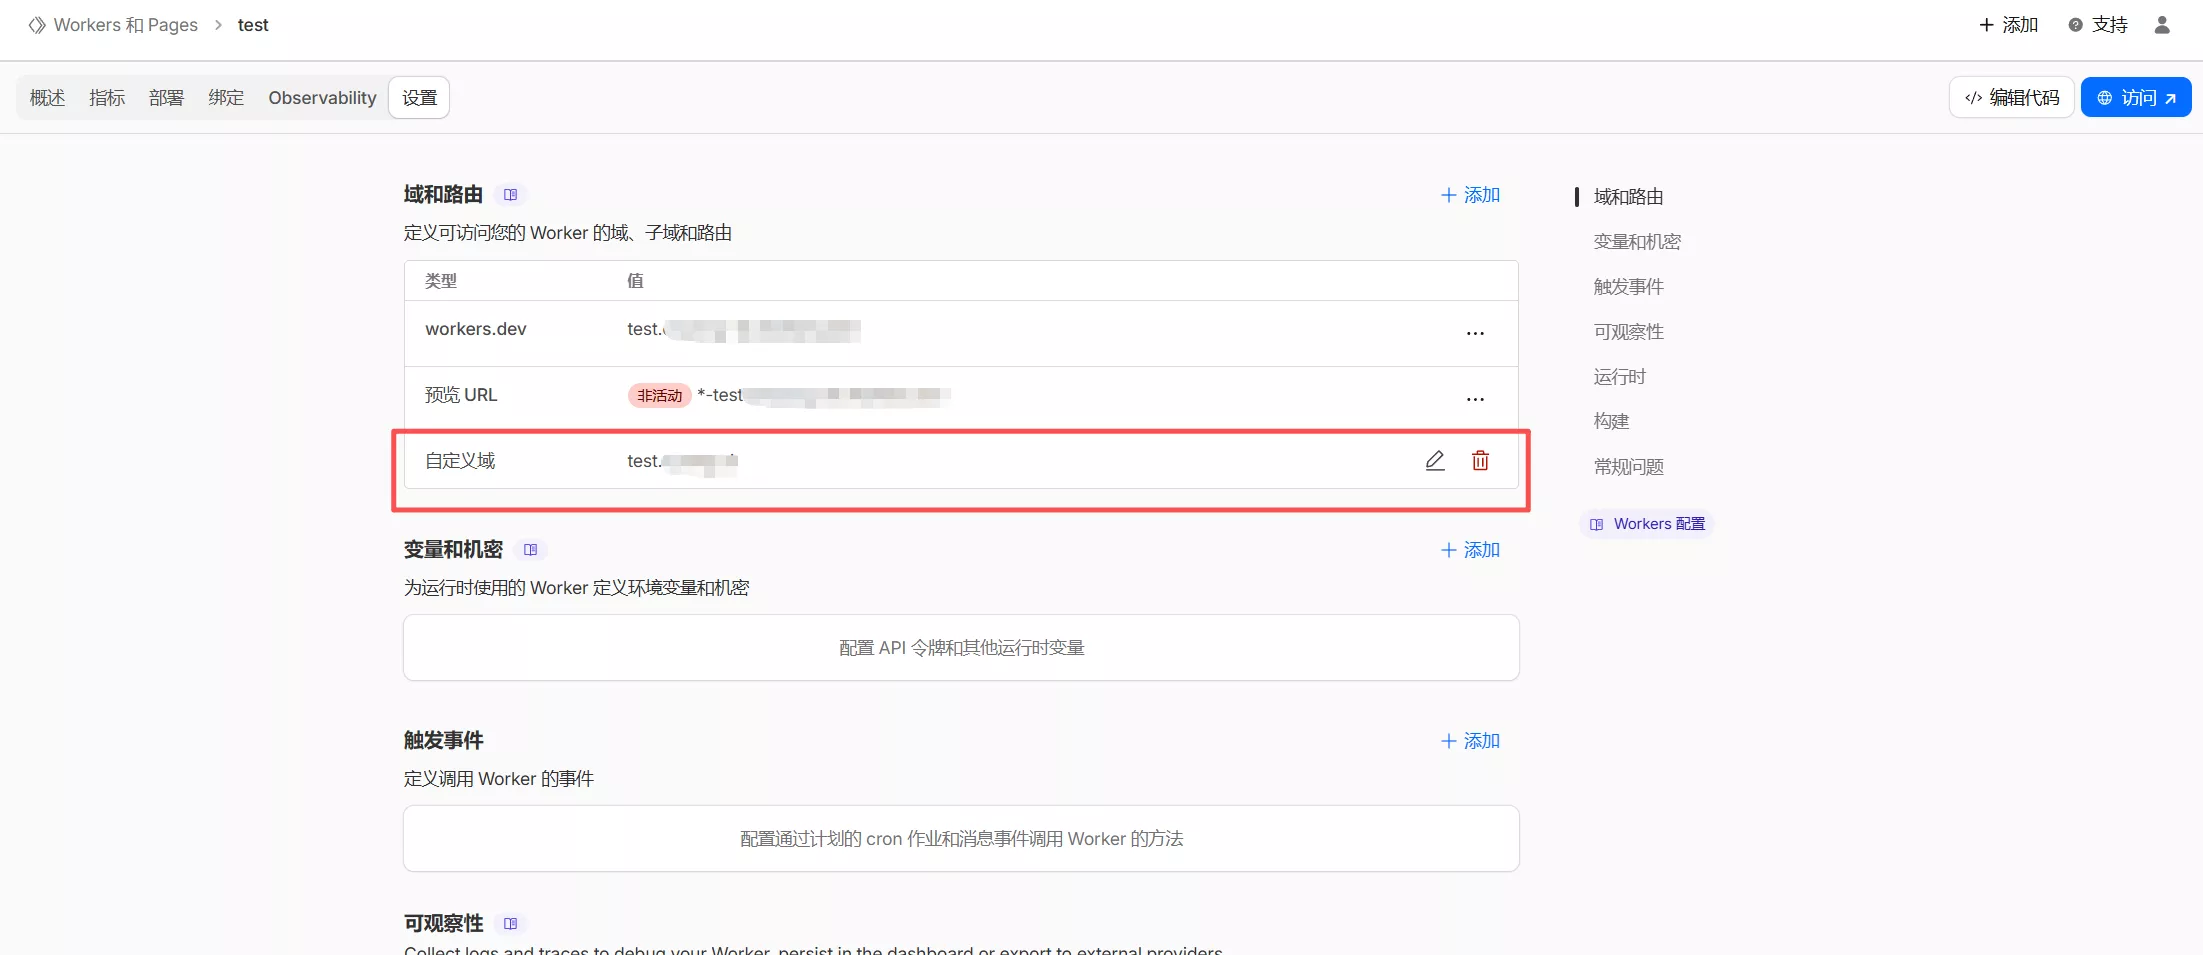The width and height of the screenshot is (2203, 955).
Task: Open the 部署 tab
Action: point(166,98)
